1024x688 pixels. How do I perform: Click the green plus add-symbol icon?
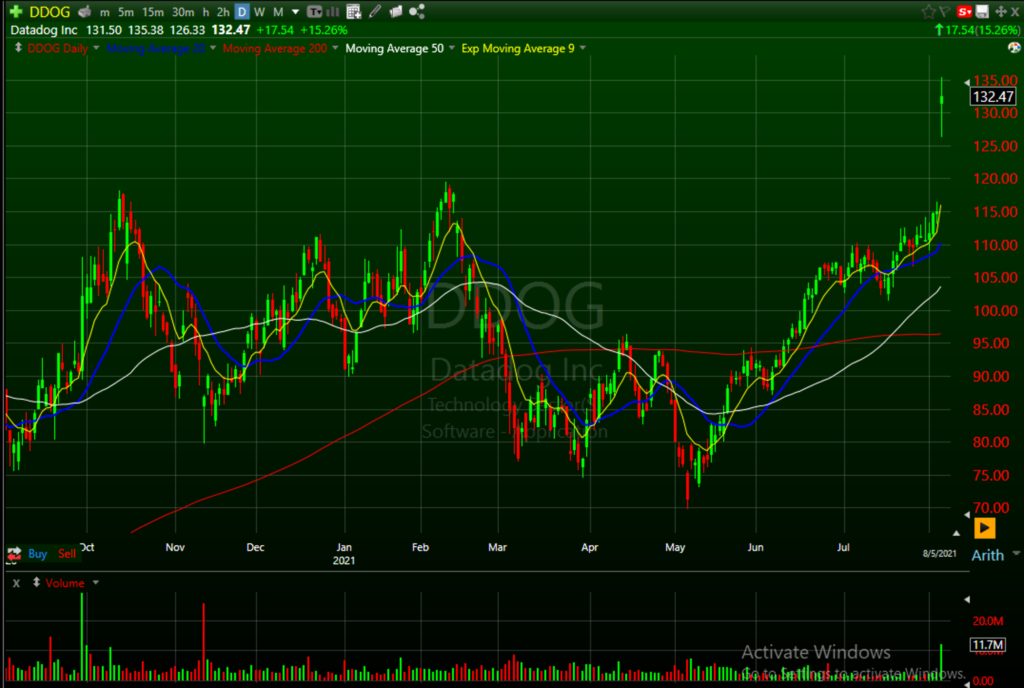[16, 11]
